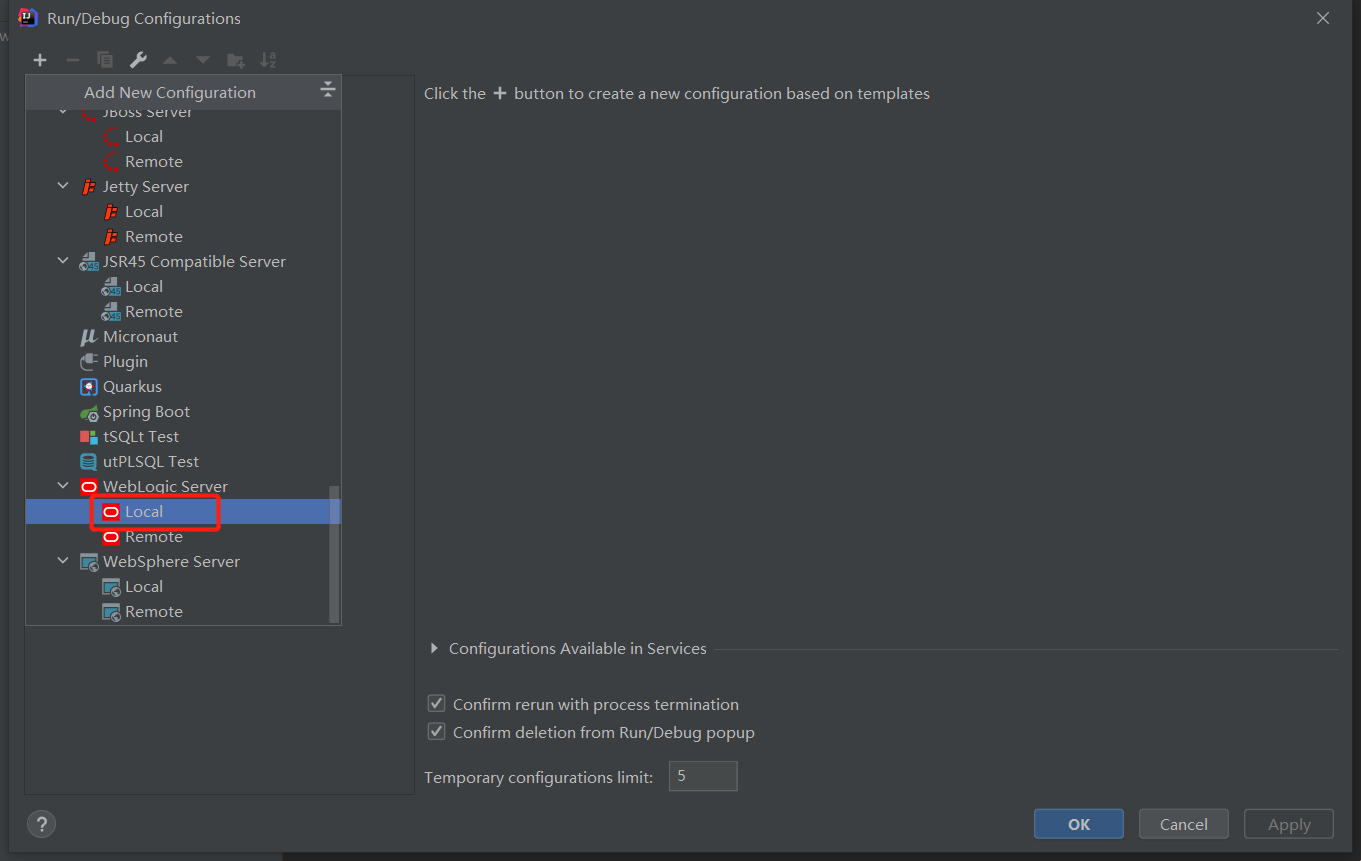Open the Help question mark button
Screen dimensions: 1361x861
point(41,824)
